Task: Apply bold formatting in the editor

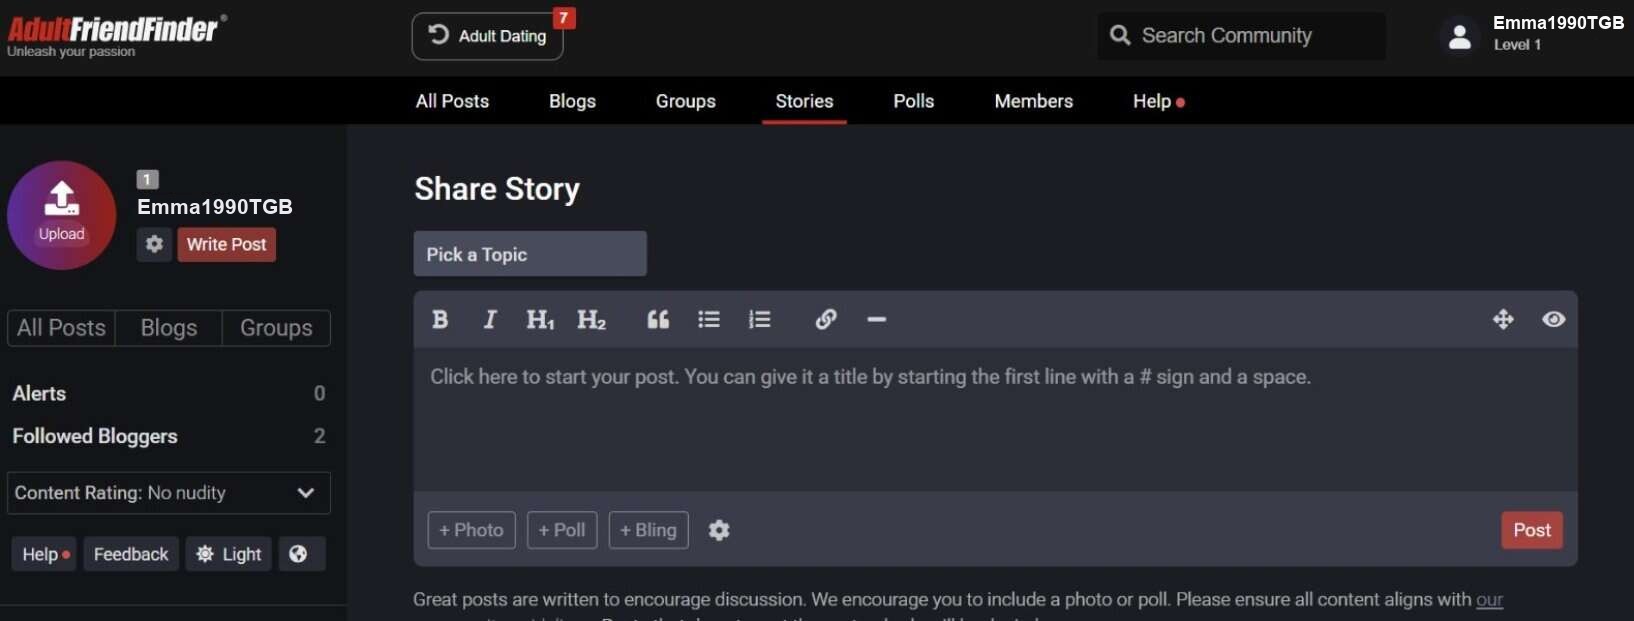Action: [440, 319]
